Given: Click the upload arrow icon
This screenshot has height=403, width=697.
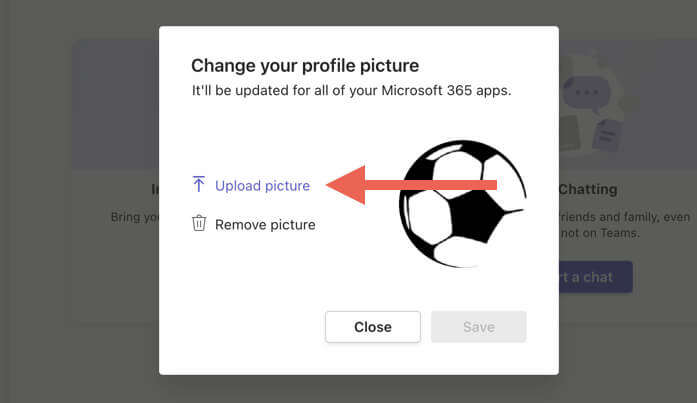Looking at the screenshot, I should pyautogui.click(x=199, y=185).
